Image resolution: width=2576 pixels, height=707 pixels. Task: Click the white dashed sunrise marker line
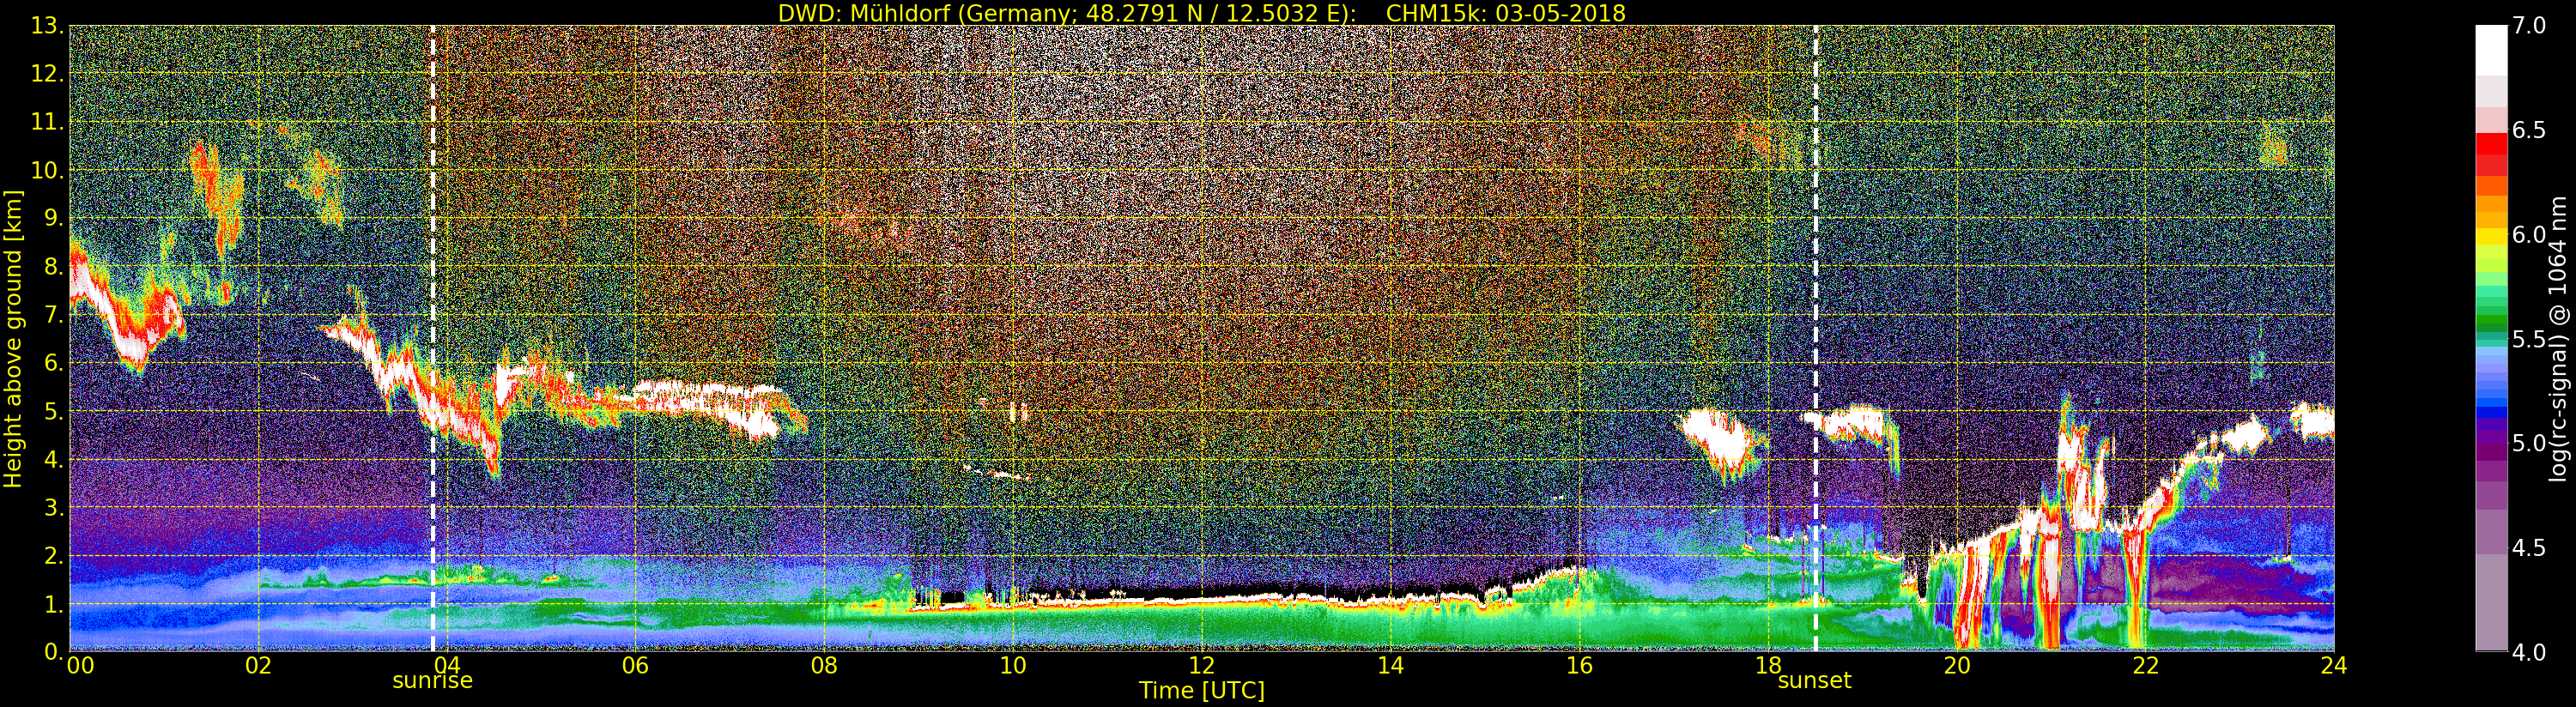tap(433, 338)
